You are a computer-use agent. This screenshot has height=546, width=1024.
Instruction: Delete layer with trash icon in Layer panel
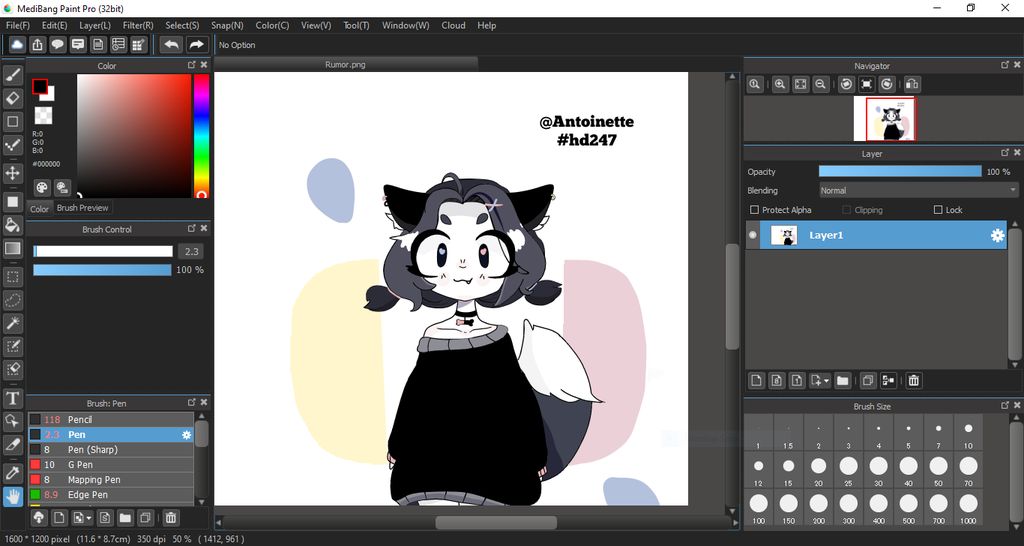tap(914, 380)
